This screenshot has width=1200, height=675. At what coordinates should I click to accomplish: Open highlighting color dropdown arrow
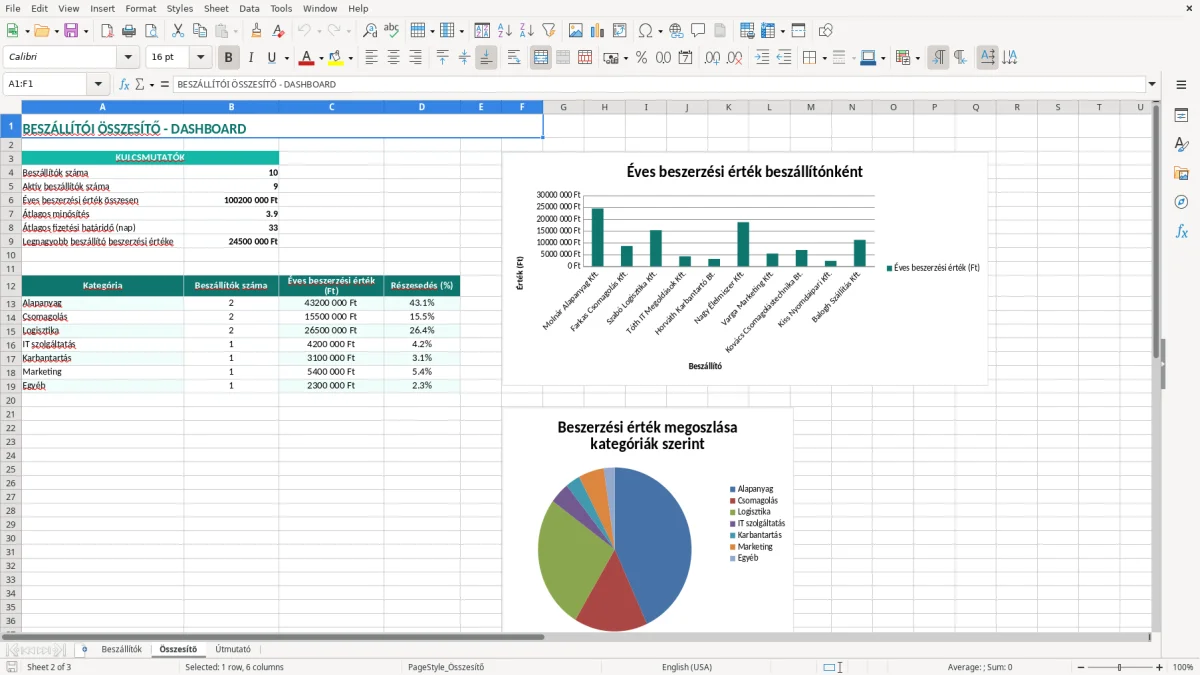[x=350, y=58]
